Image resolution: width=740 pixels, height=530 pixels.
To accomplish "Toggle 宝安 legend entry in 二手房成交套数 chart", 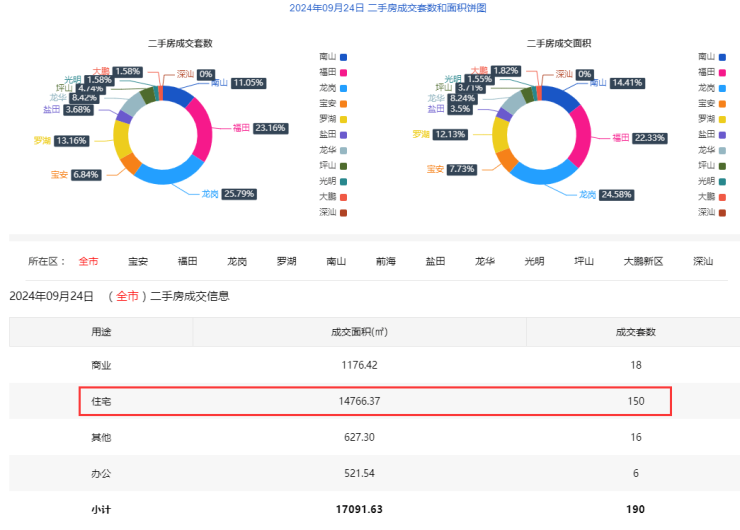I will [x=333, y=104].
